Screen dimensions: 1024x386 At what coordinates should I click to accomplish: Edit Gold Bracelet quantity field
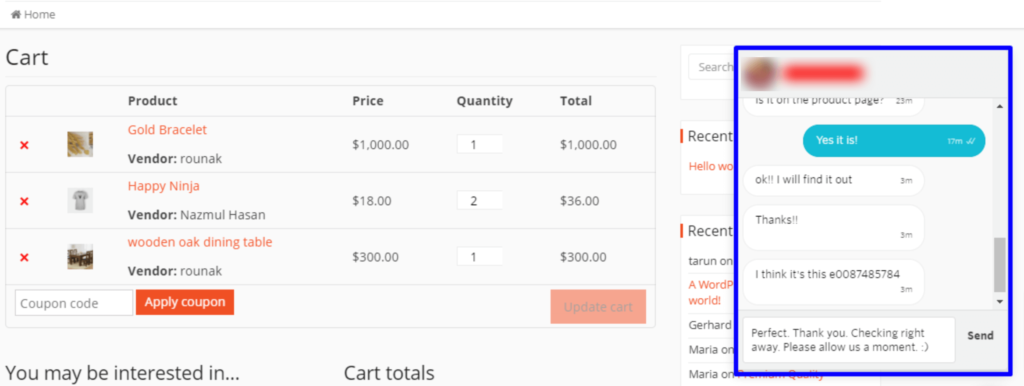(x=479, y=144)
